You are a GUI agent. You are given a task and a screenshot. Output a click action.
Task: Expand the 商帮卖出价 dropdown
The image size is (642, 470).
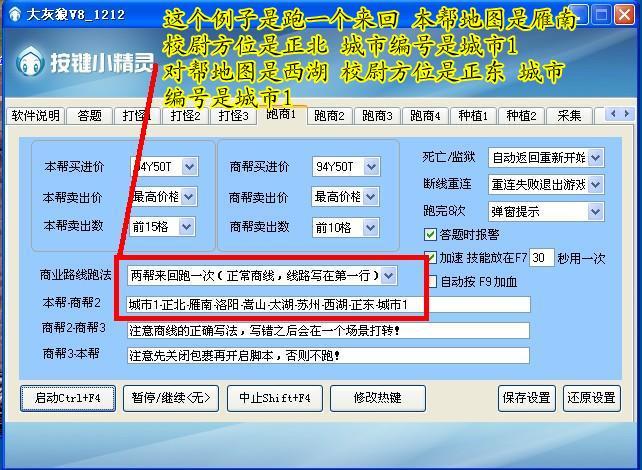coord(371,197)
